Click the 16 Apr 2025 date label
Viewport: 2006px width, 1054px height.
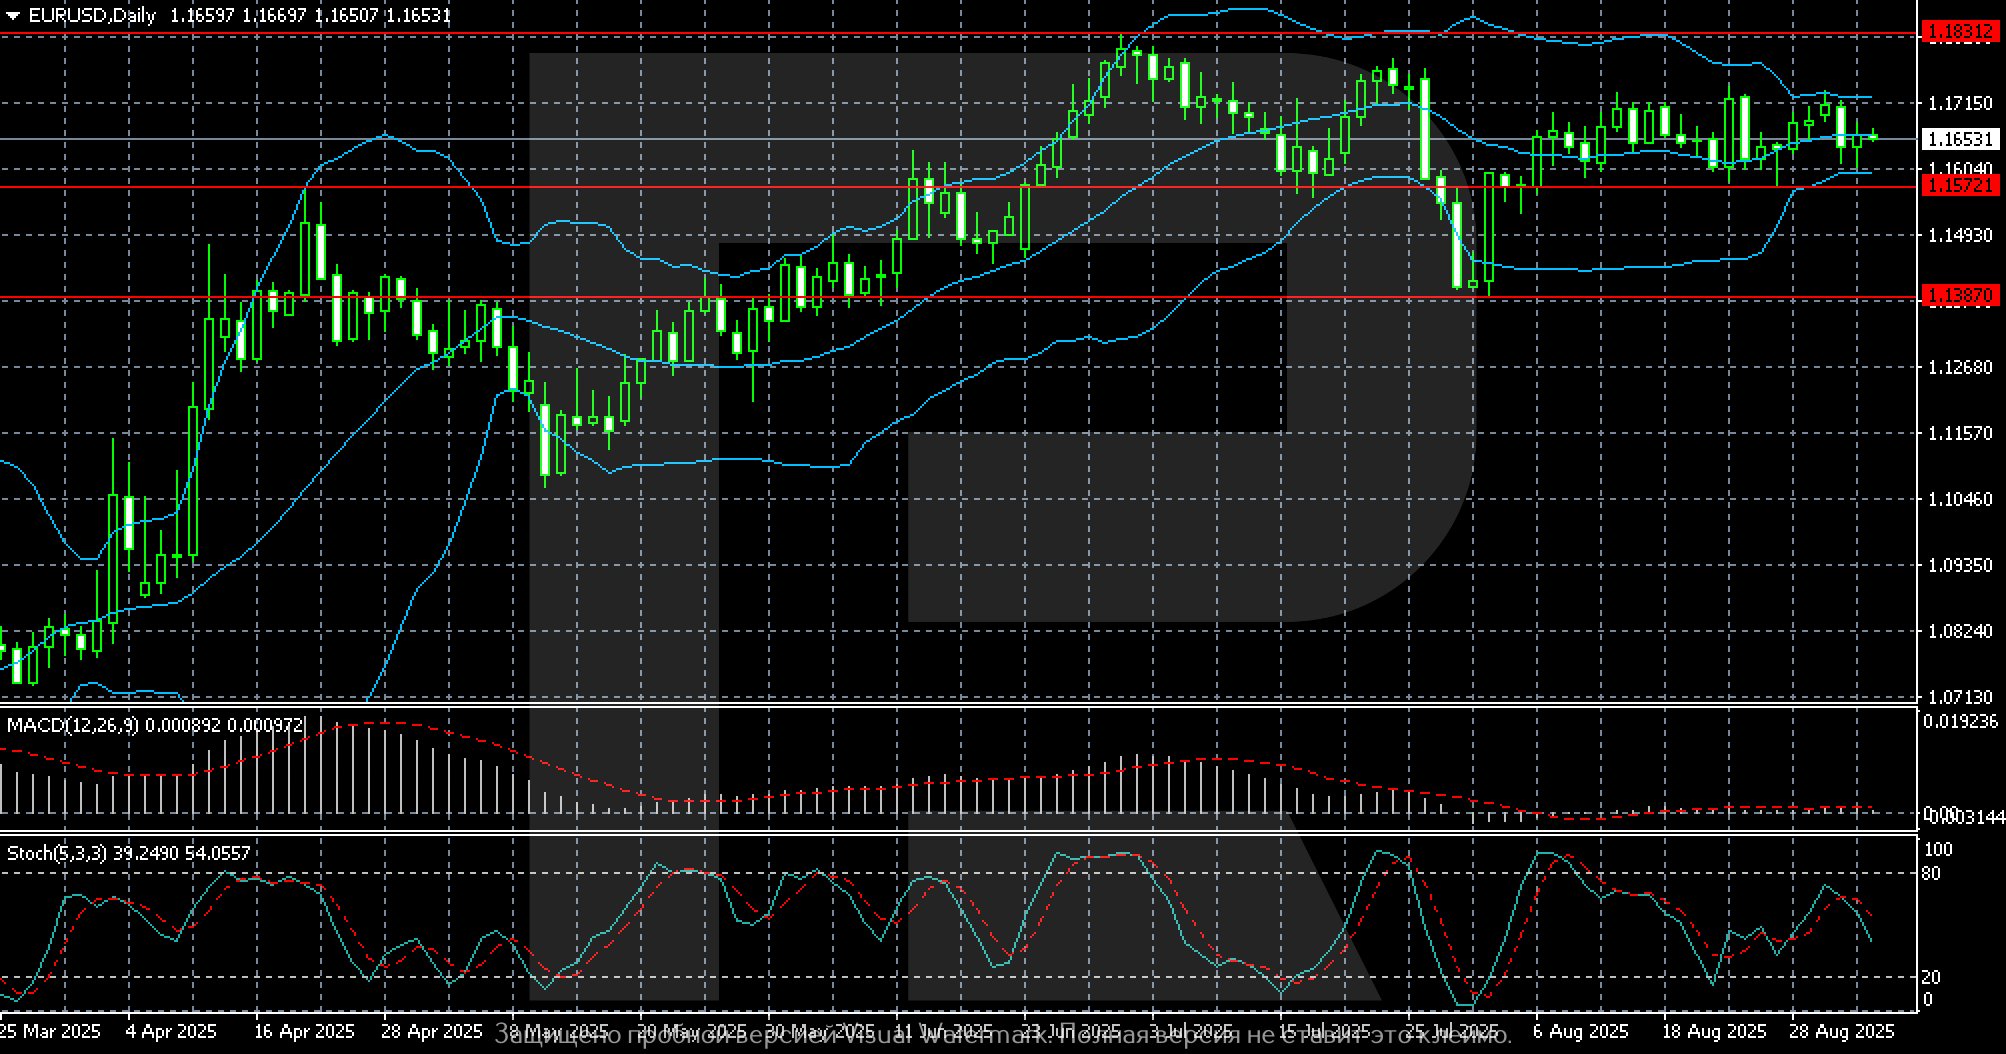[x=305, y=1031]
